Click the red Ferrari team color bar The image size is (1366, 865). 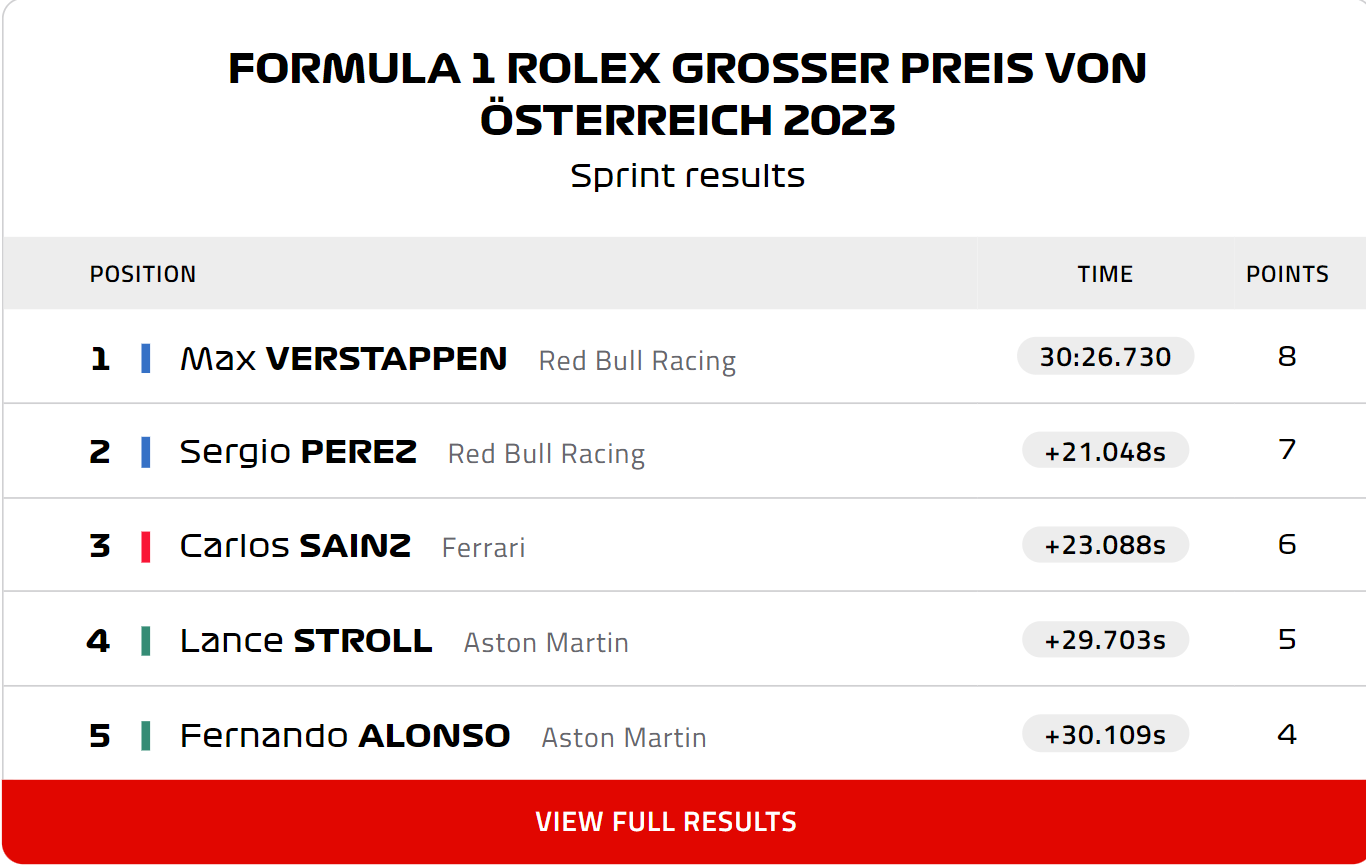pos(146,546)
